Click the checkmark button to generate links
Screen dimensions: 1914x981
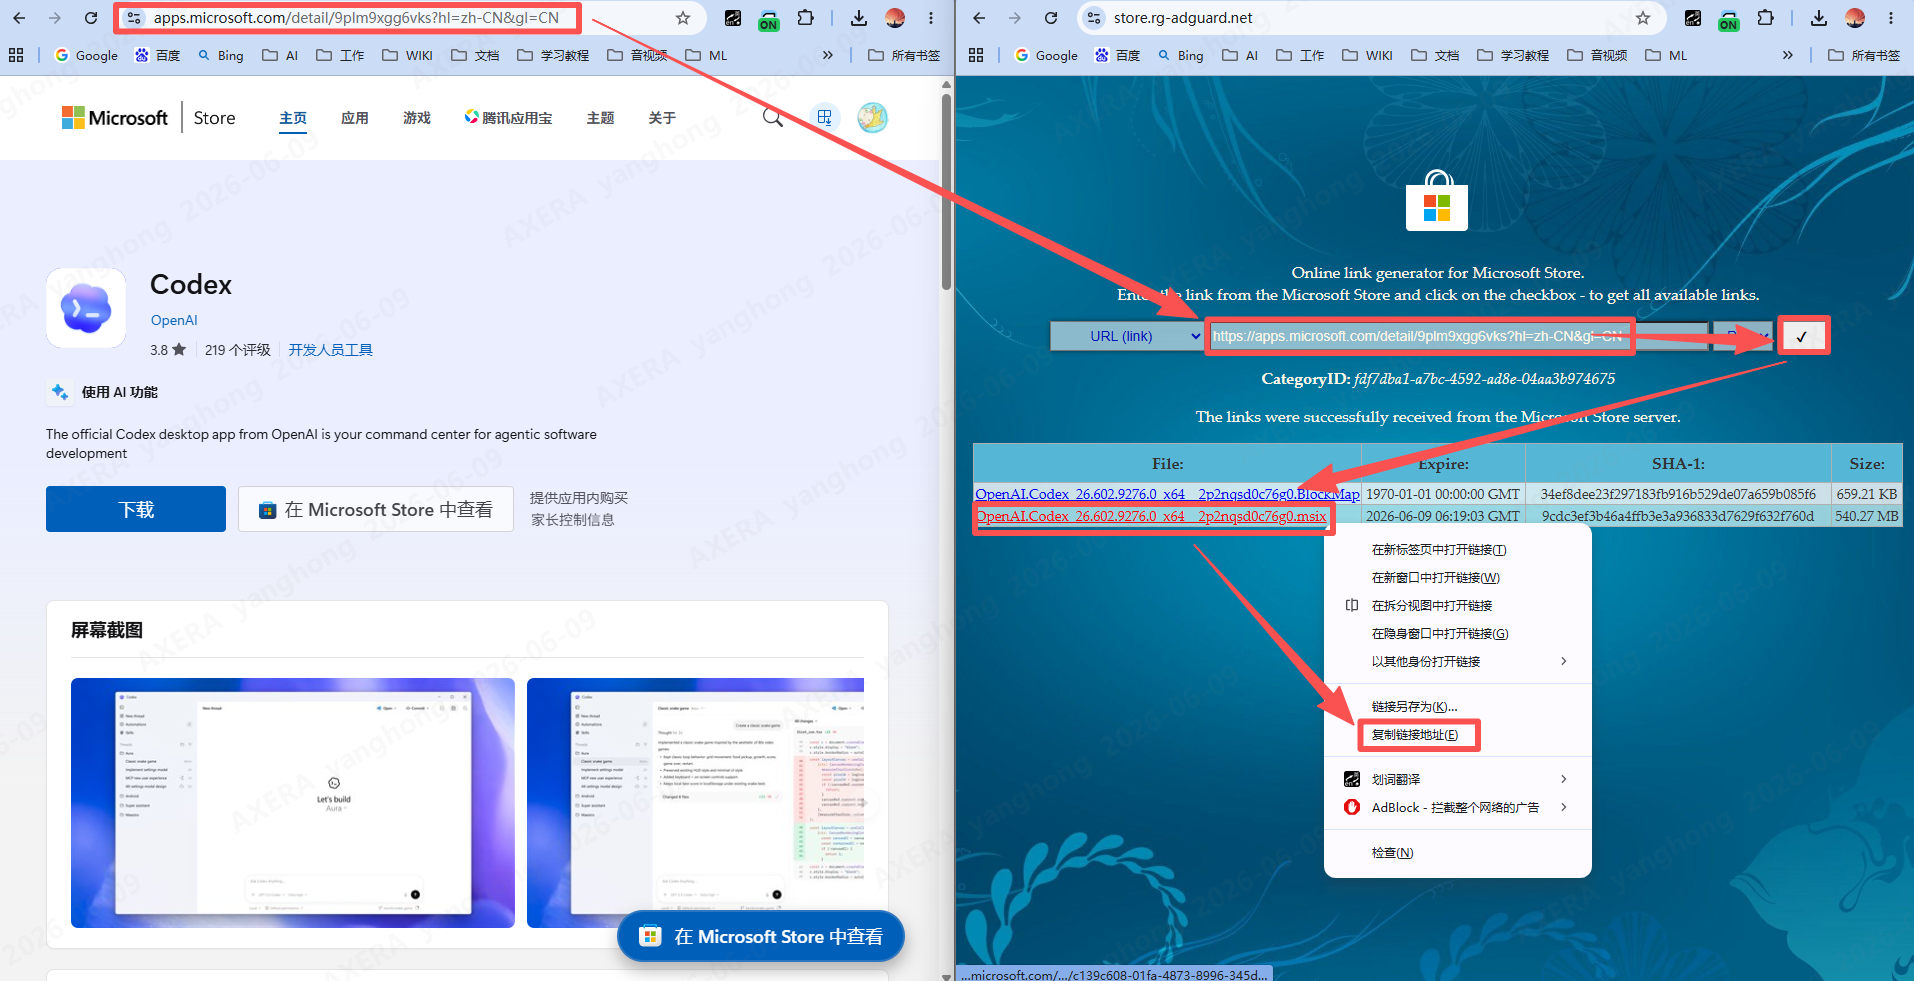click(x=1802, y=336)
